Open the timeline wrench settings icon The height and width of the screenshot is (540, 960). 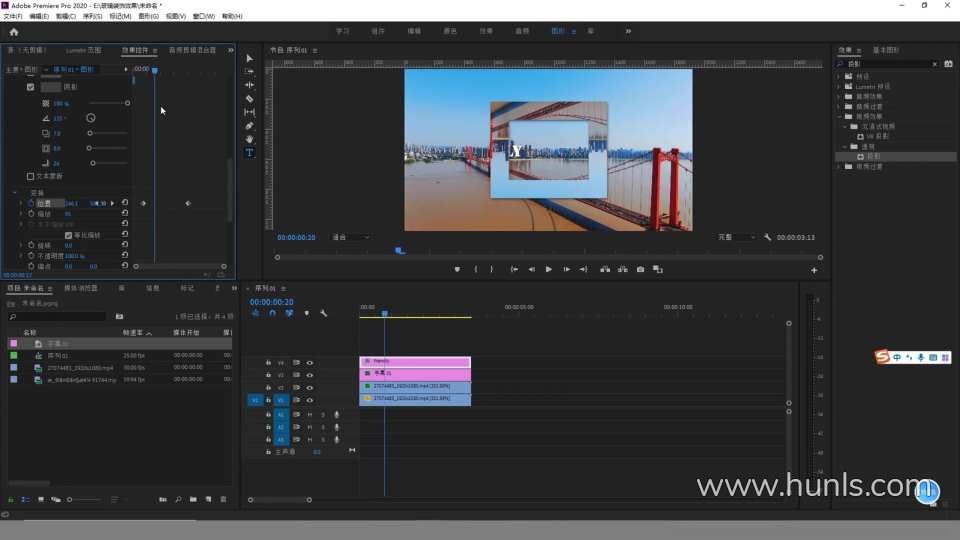[324, 313]
